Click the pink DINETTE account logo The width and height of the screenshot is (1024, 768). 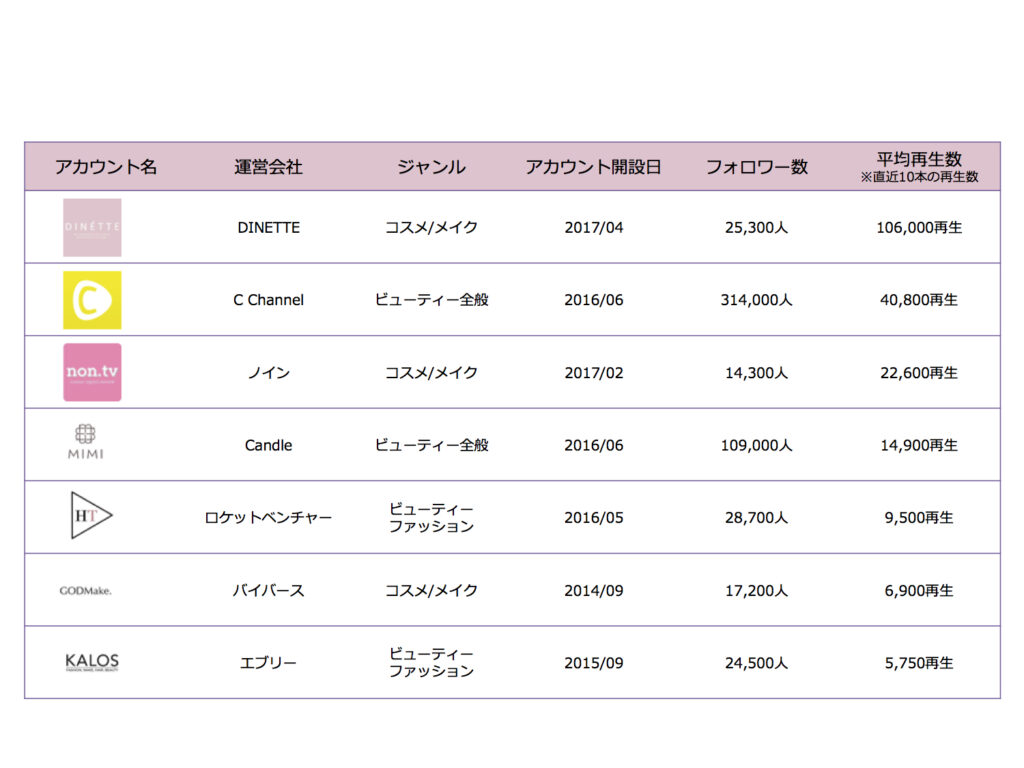[x=92, y=227]
